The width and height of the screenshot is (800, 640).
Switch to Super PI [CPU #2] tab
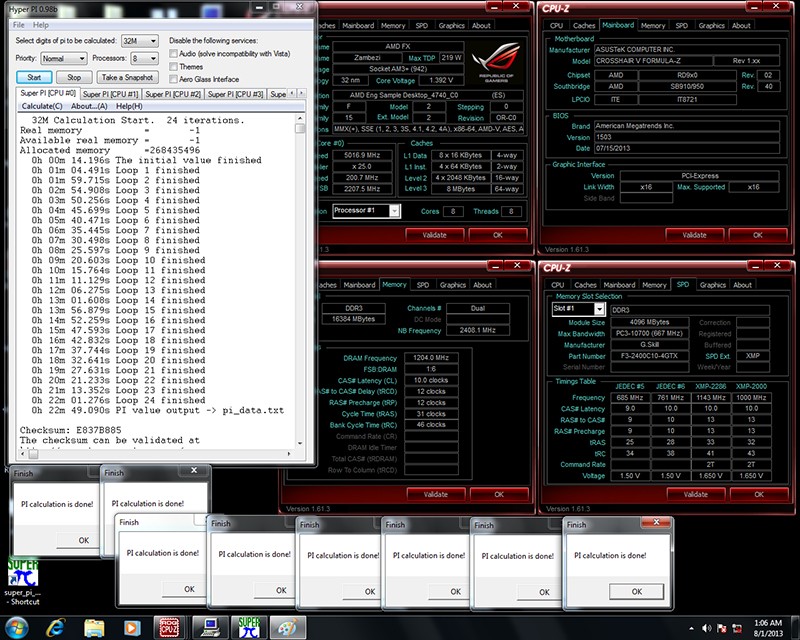point(173,94)
